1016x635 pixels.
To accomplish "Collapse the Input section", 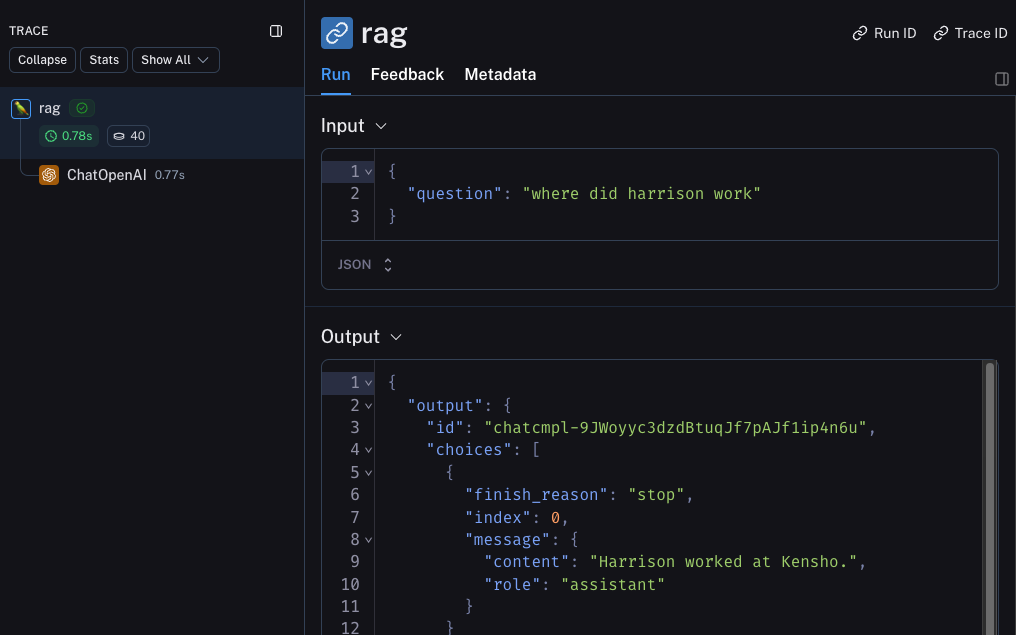I will [x=380, y=126].
